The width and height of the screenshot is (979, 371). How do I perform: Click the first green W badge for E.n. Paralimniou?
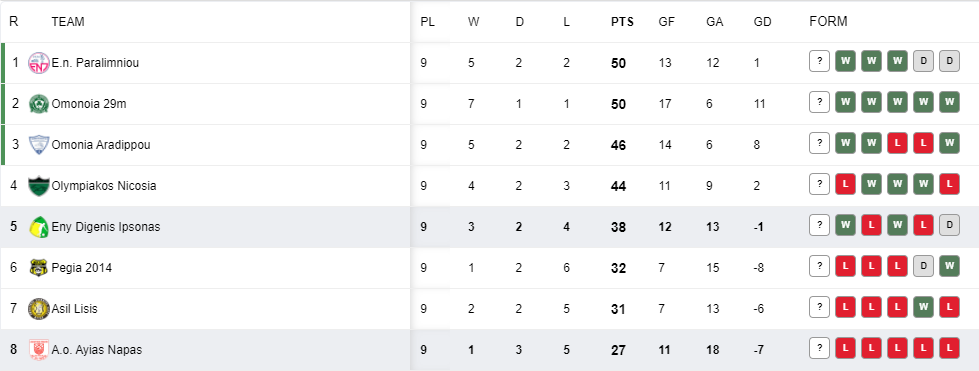click(845, 61)
